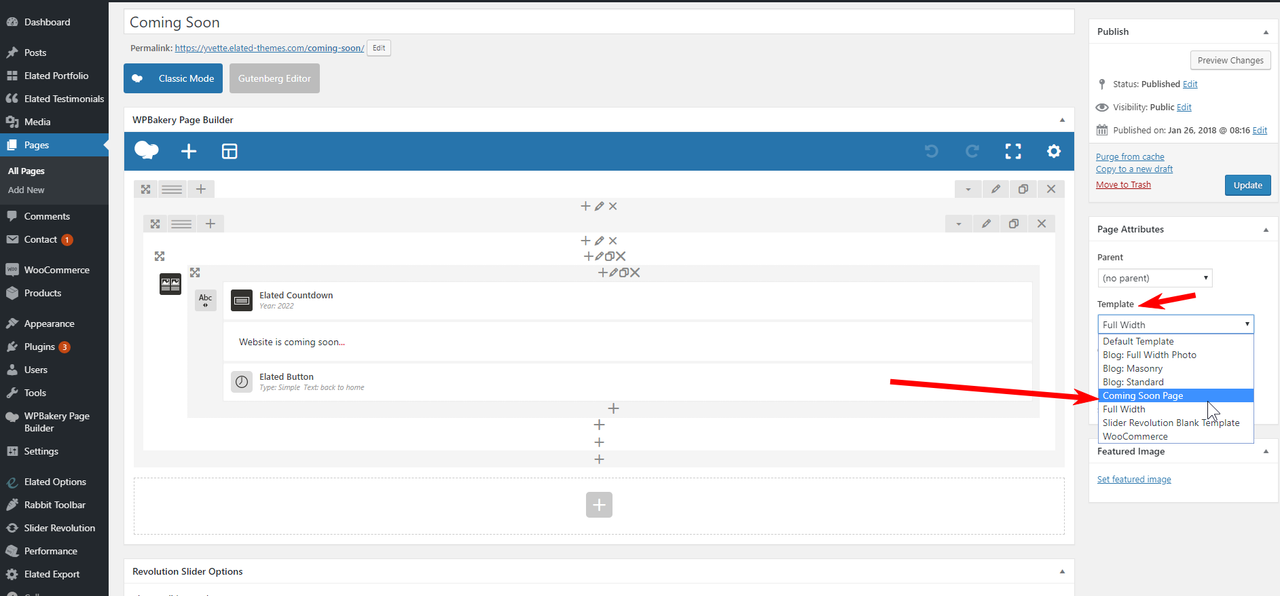Toggle nested inner row collapse arrow
Viewport: 1280px width, 596px height.
[958, 224]
